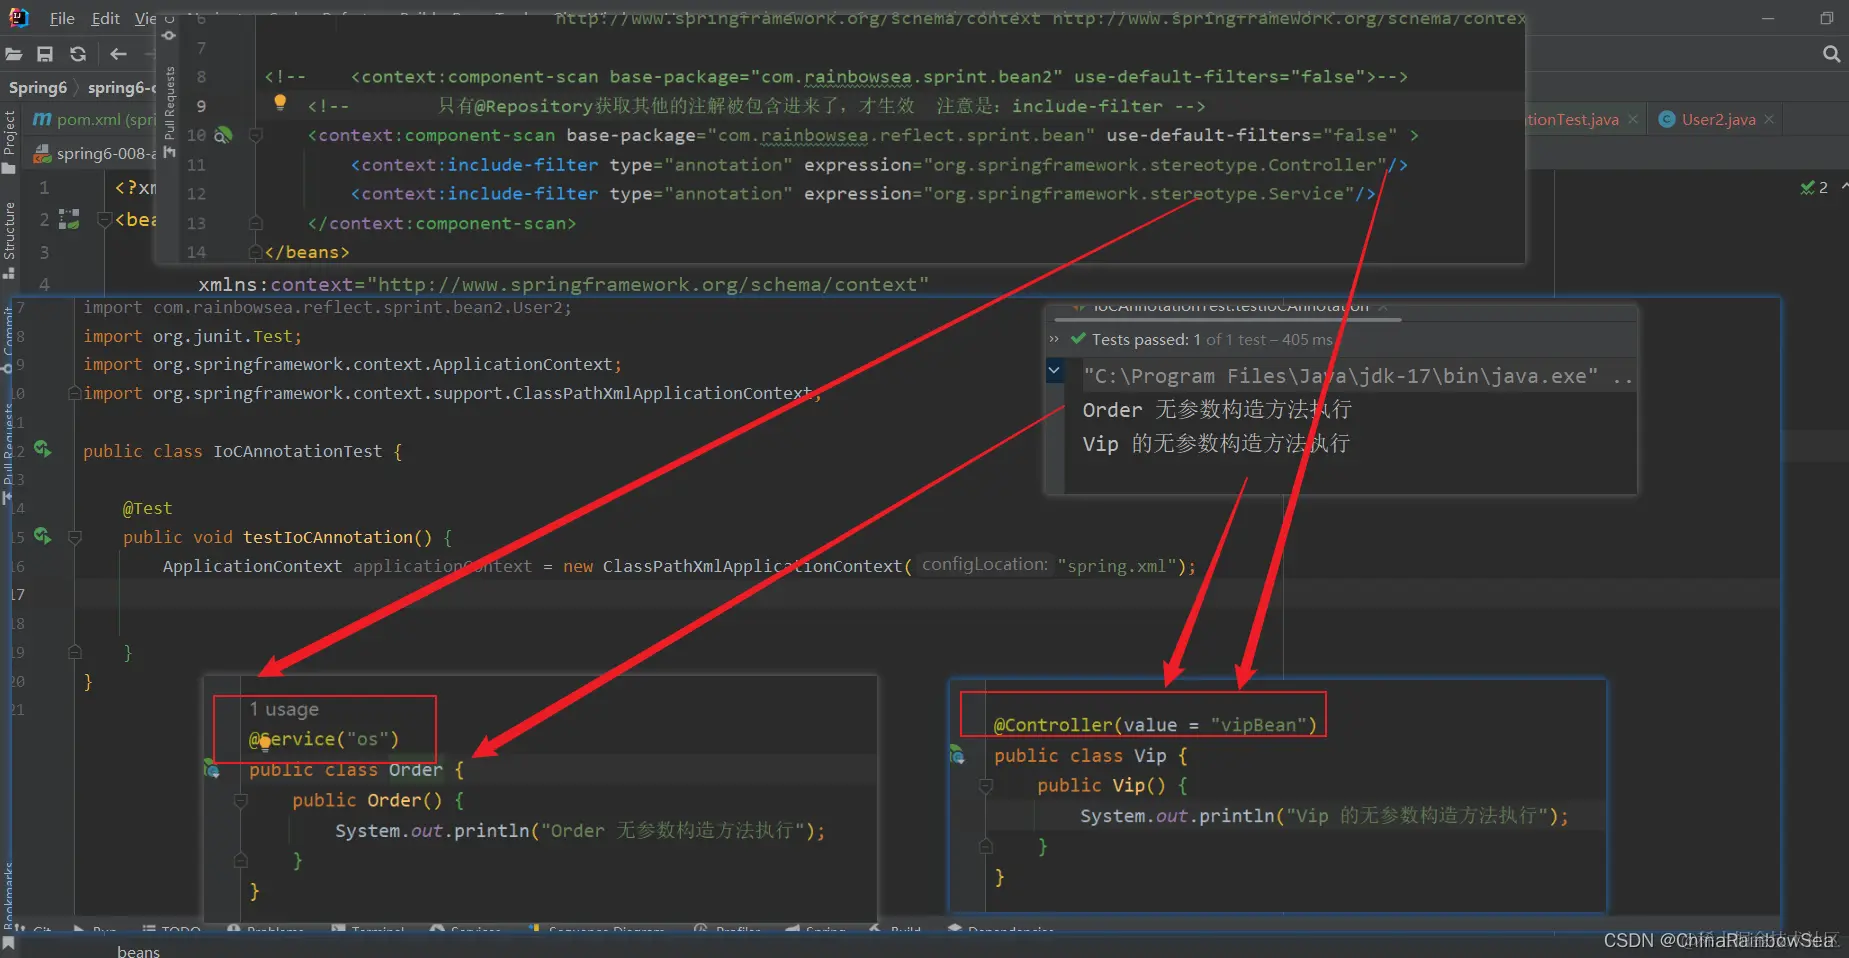This screenshot has height=958, width=1849.
Task: Close the User2.java tab
Action: coord(1769,119)
